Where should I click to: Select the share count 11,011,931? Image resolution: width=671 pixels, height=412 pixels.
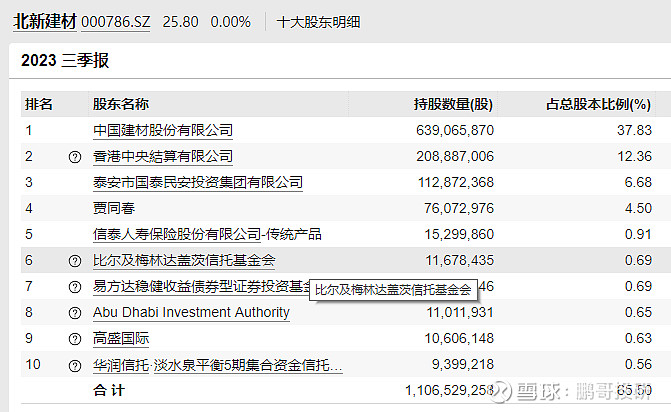pos(460,312)
